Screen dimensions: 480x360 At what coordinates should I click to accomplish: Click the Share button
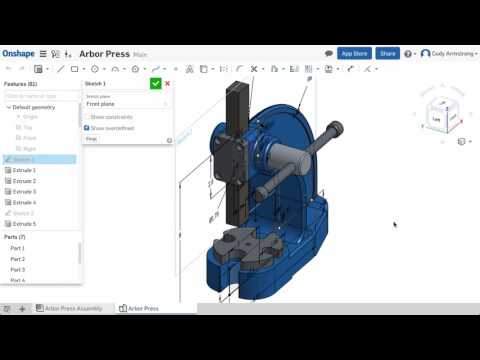click(388, 53)
